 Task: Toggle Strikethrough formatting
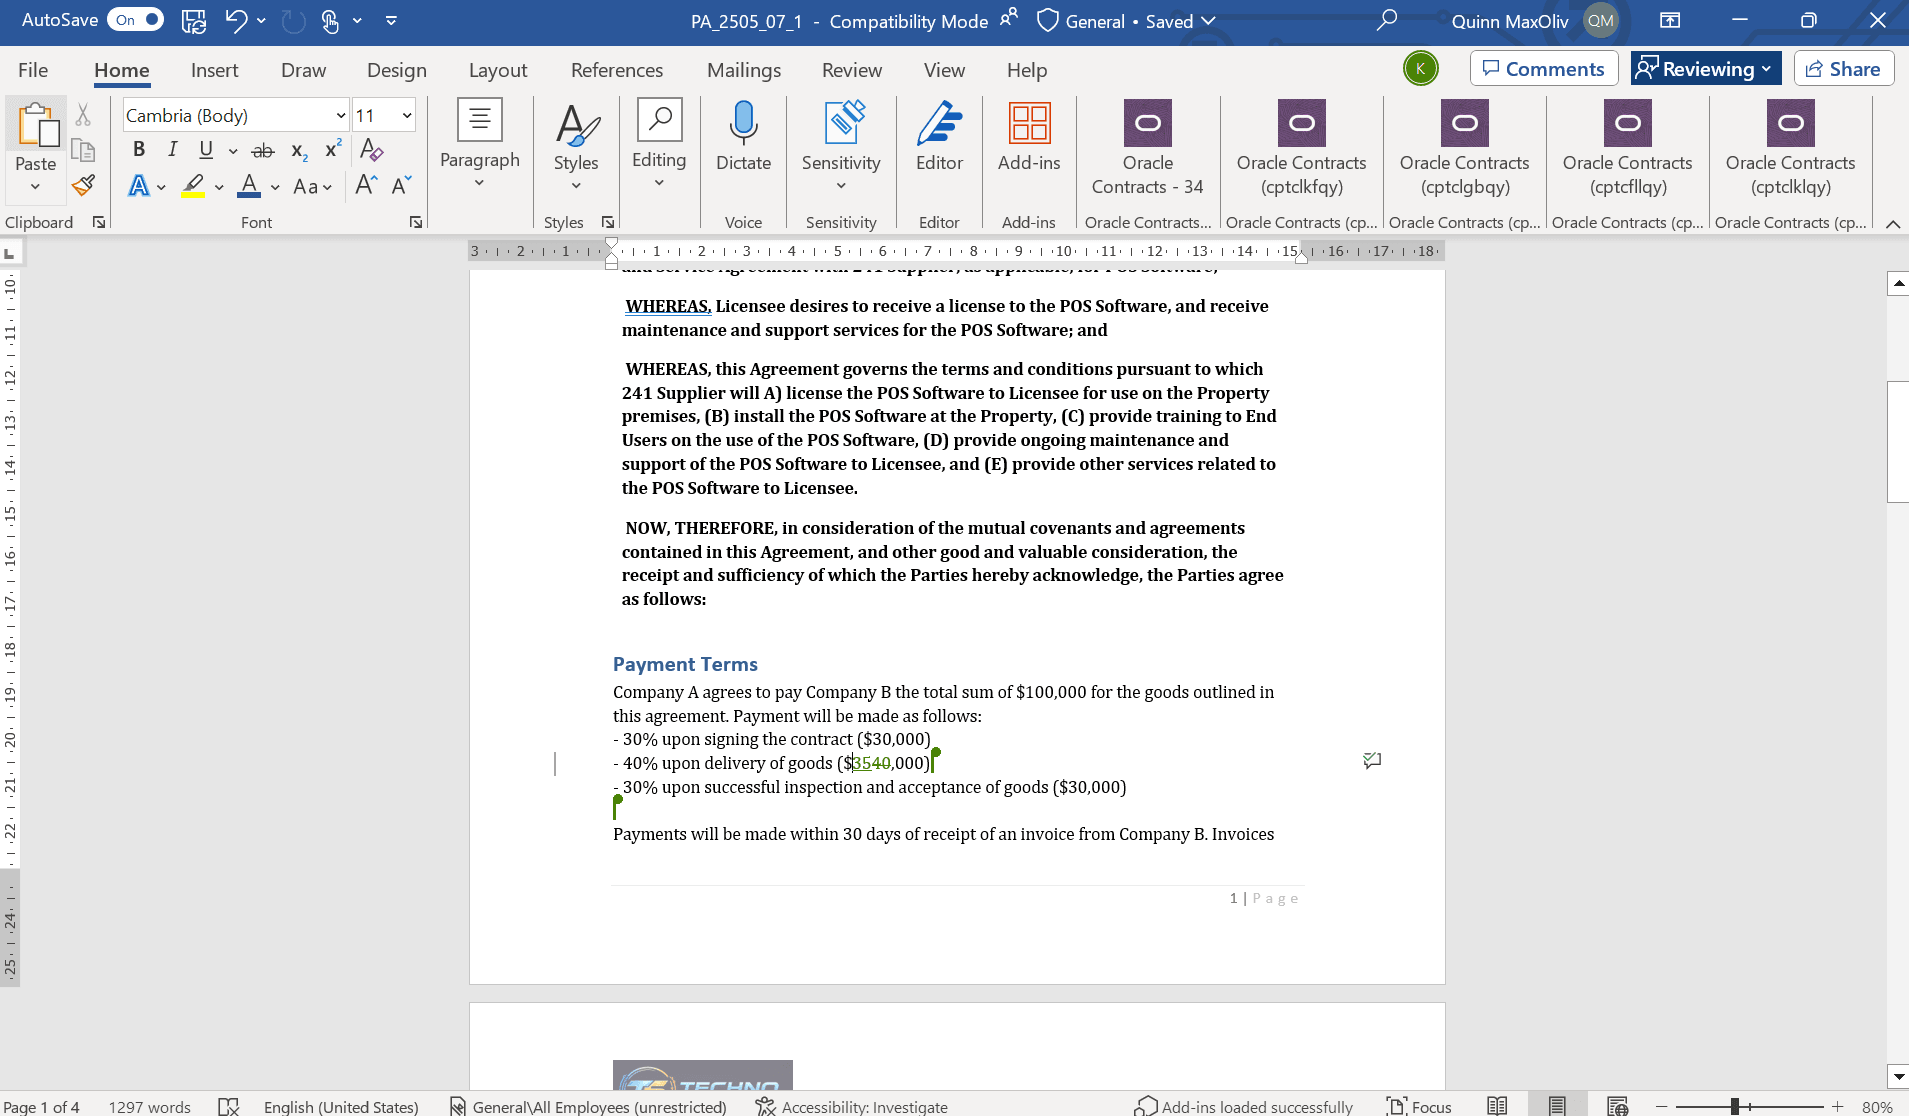[263, 150]
